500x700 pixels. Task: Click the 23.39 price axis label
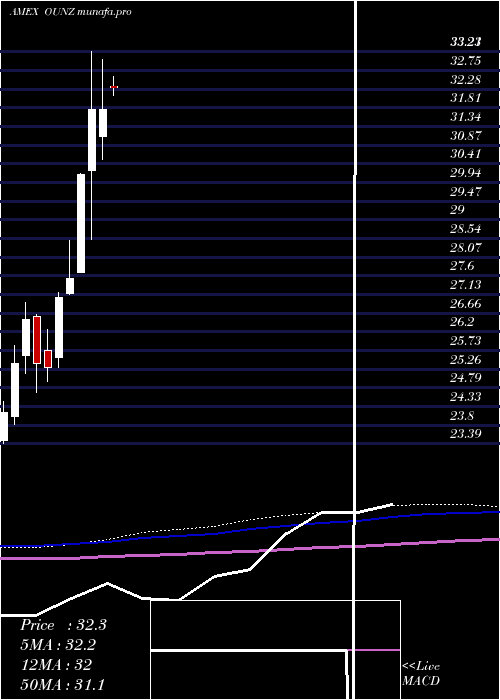(x=466, y=433)
